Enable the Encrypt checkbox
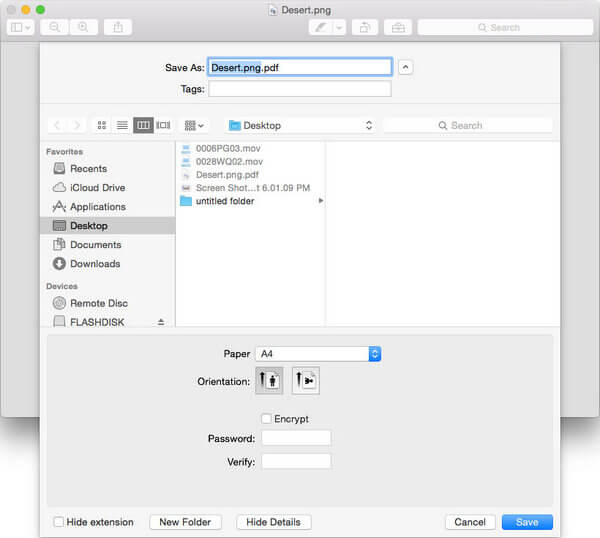Viewport: 600px width, 538px height. [x=266, y=419]
